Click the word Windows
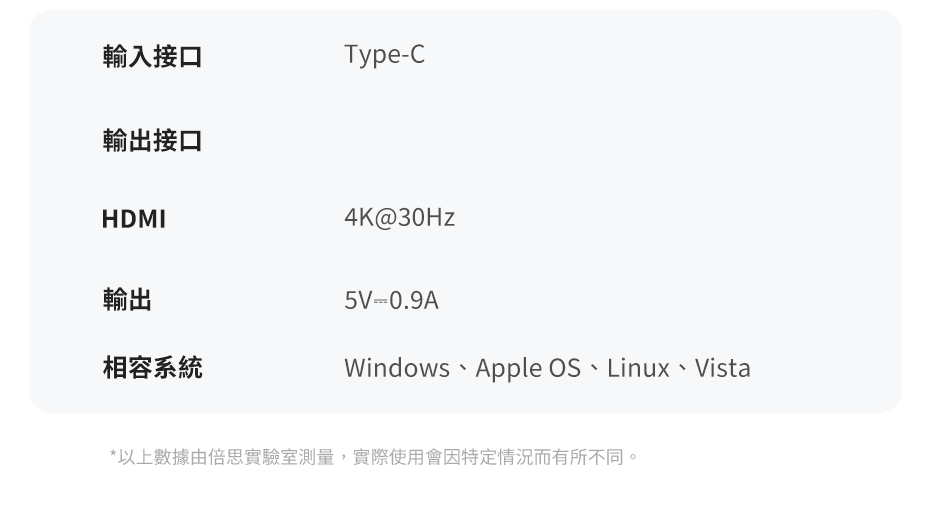This screenshot has height=508, width=930. [396, 368]
